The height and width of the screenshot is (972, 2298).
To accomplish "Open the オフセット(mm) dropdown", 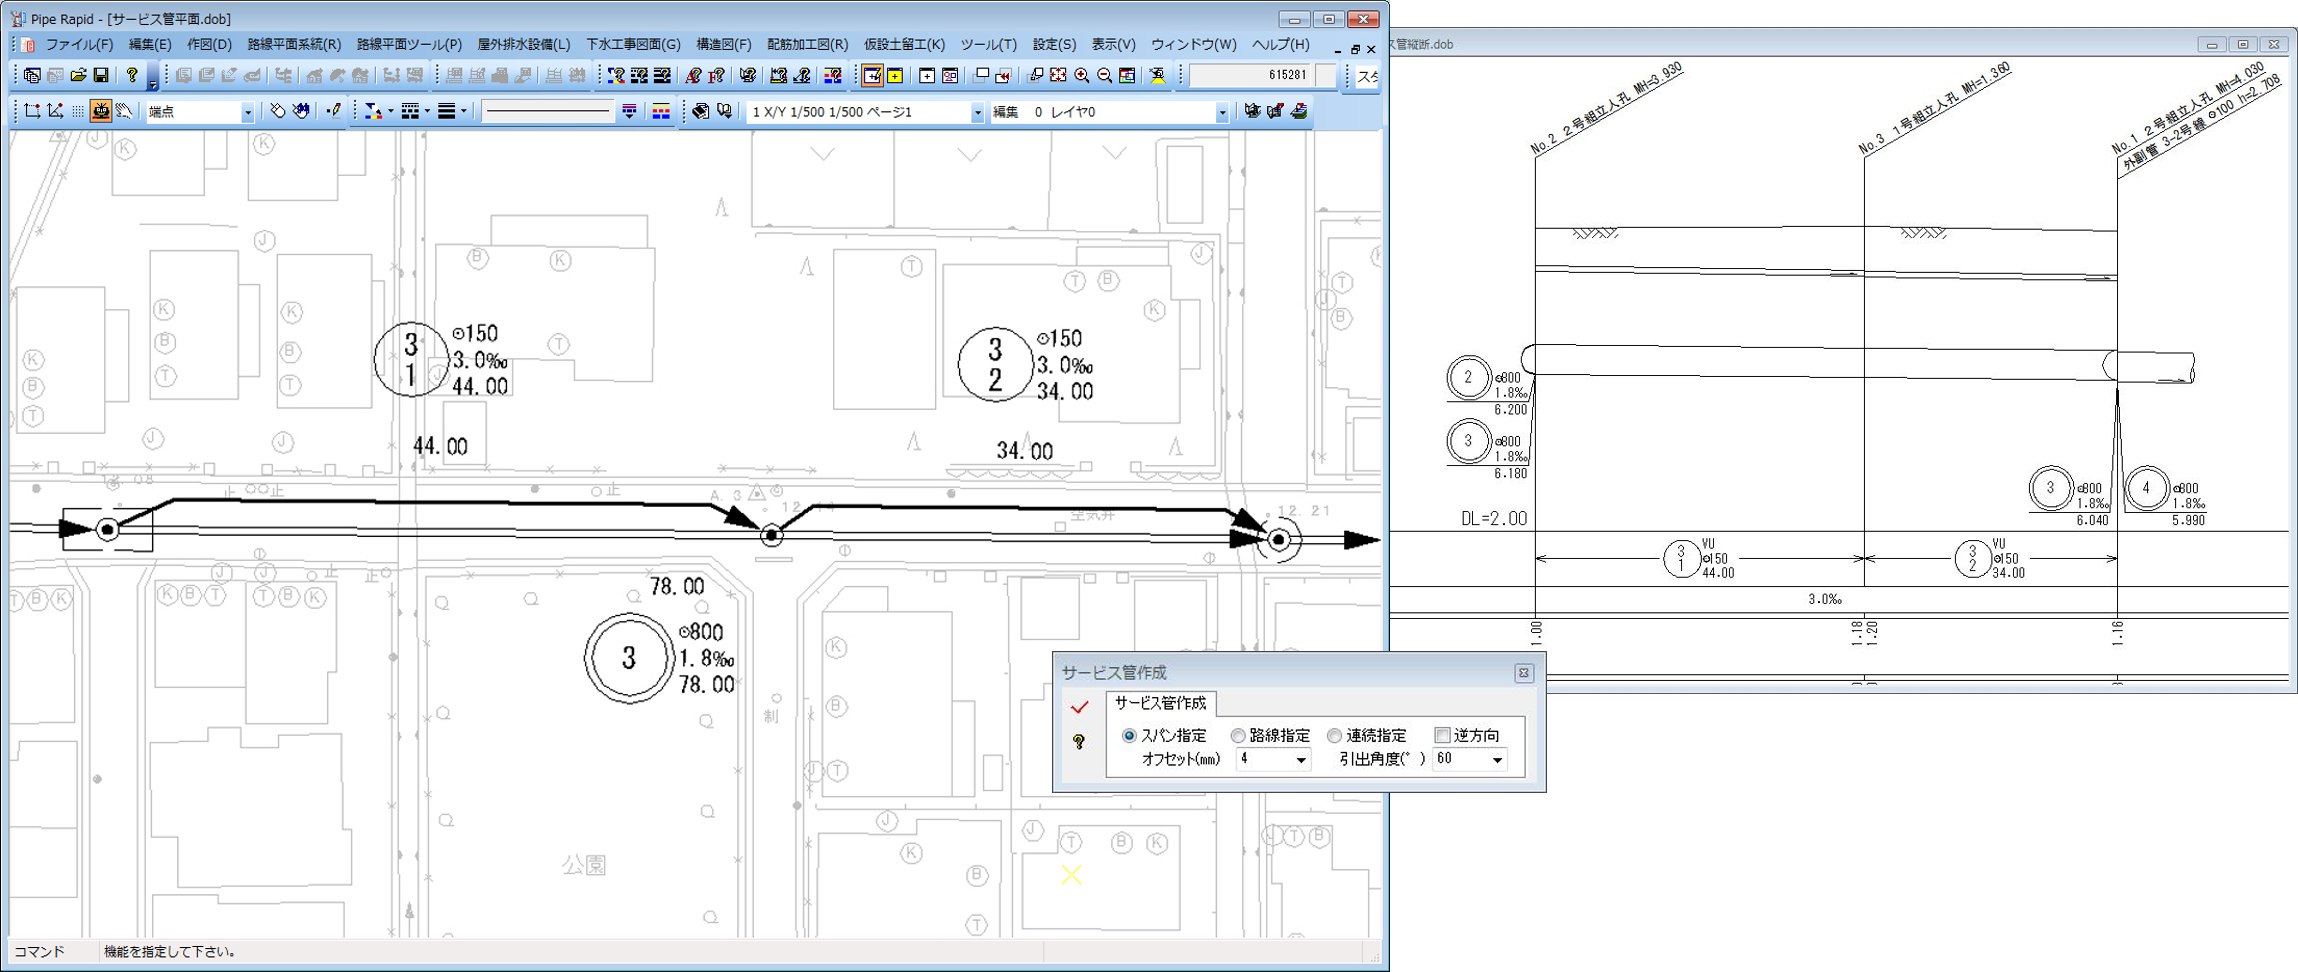I will (1300, 760).
